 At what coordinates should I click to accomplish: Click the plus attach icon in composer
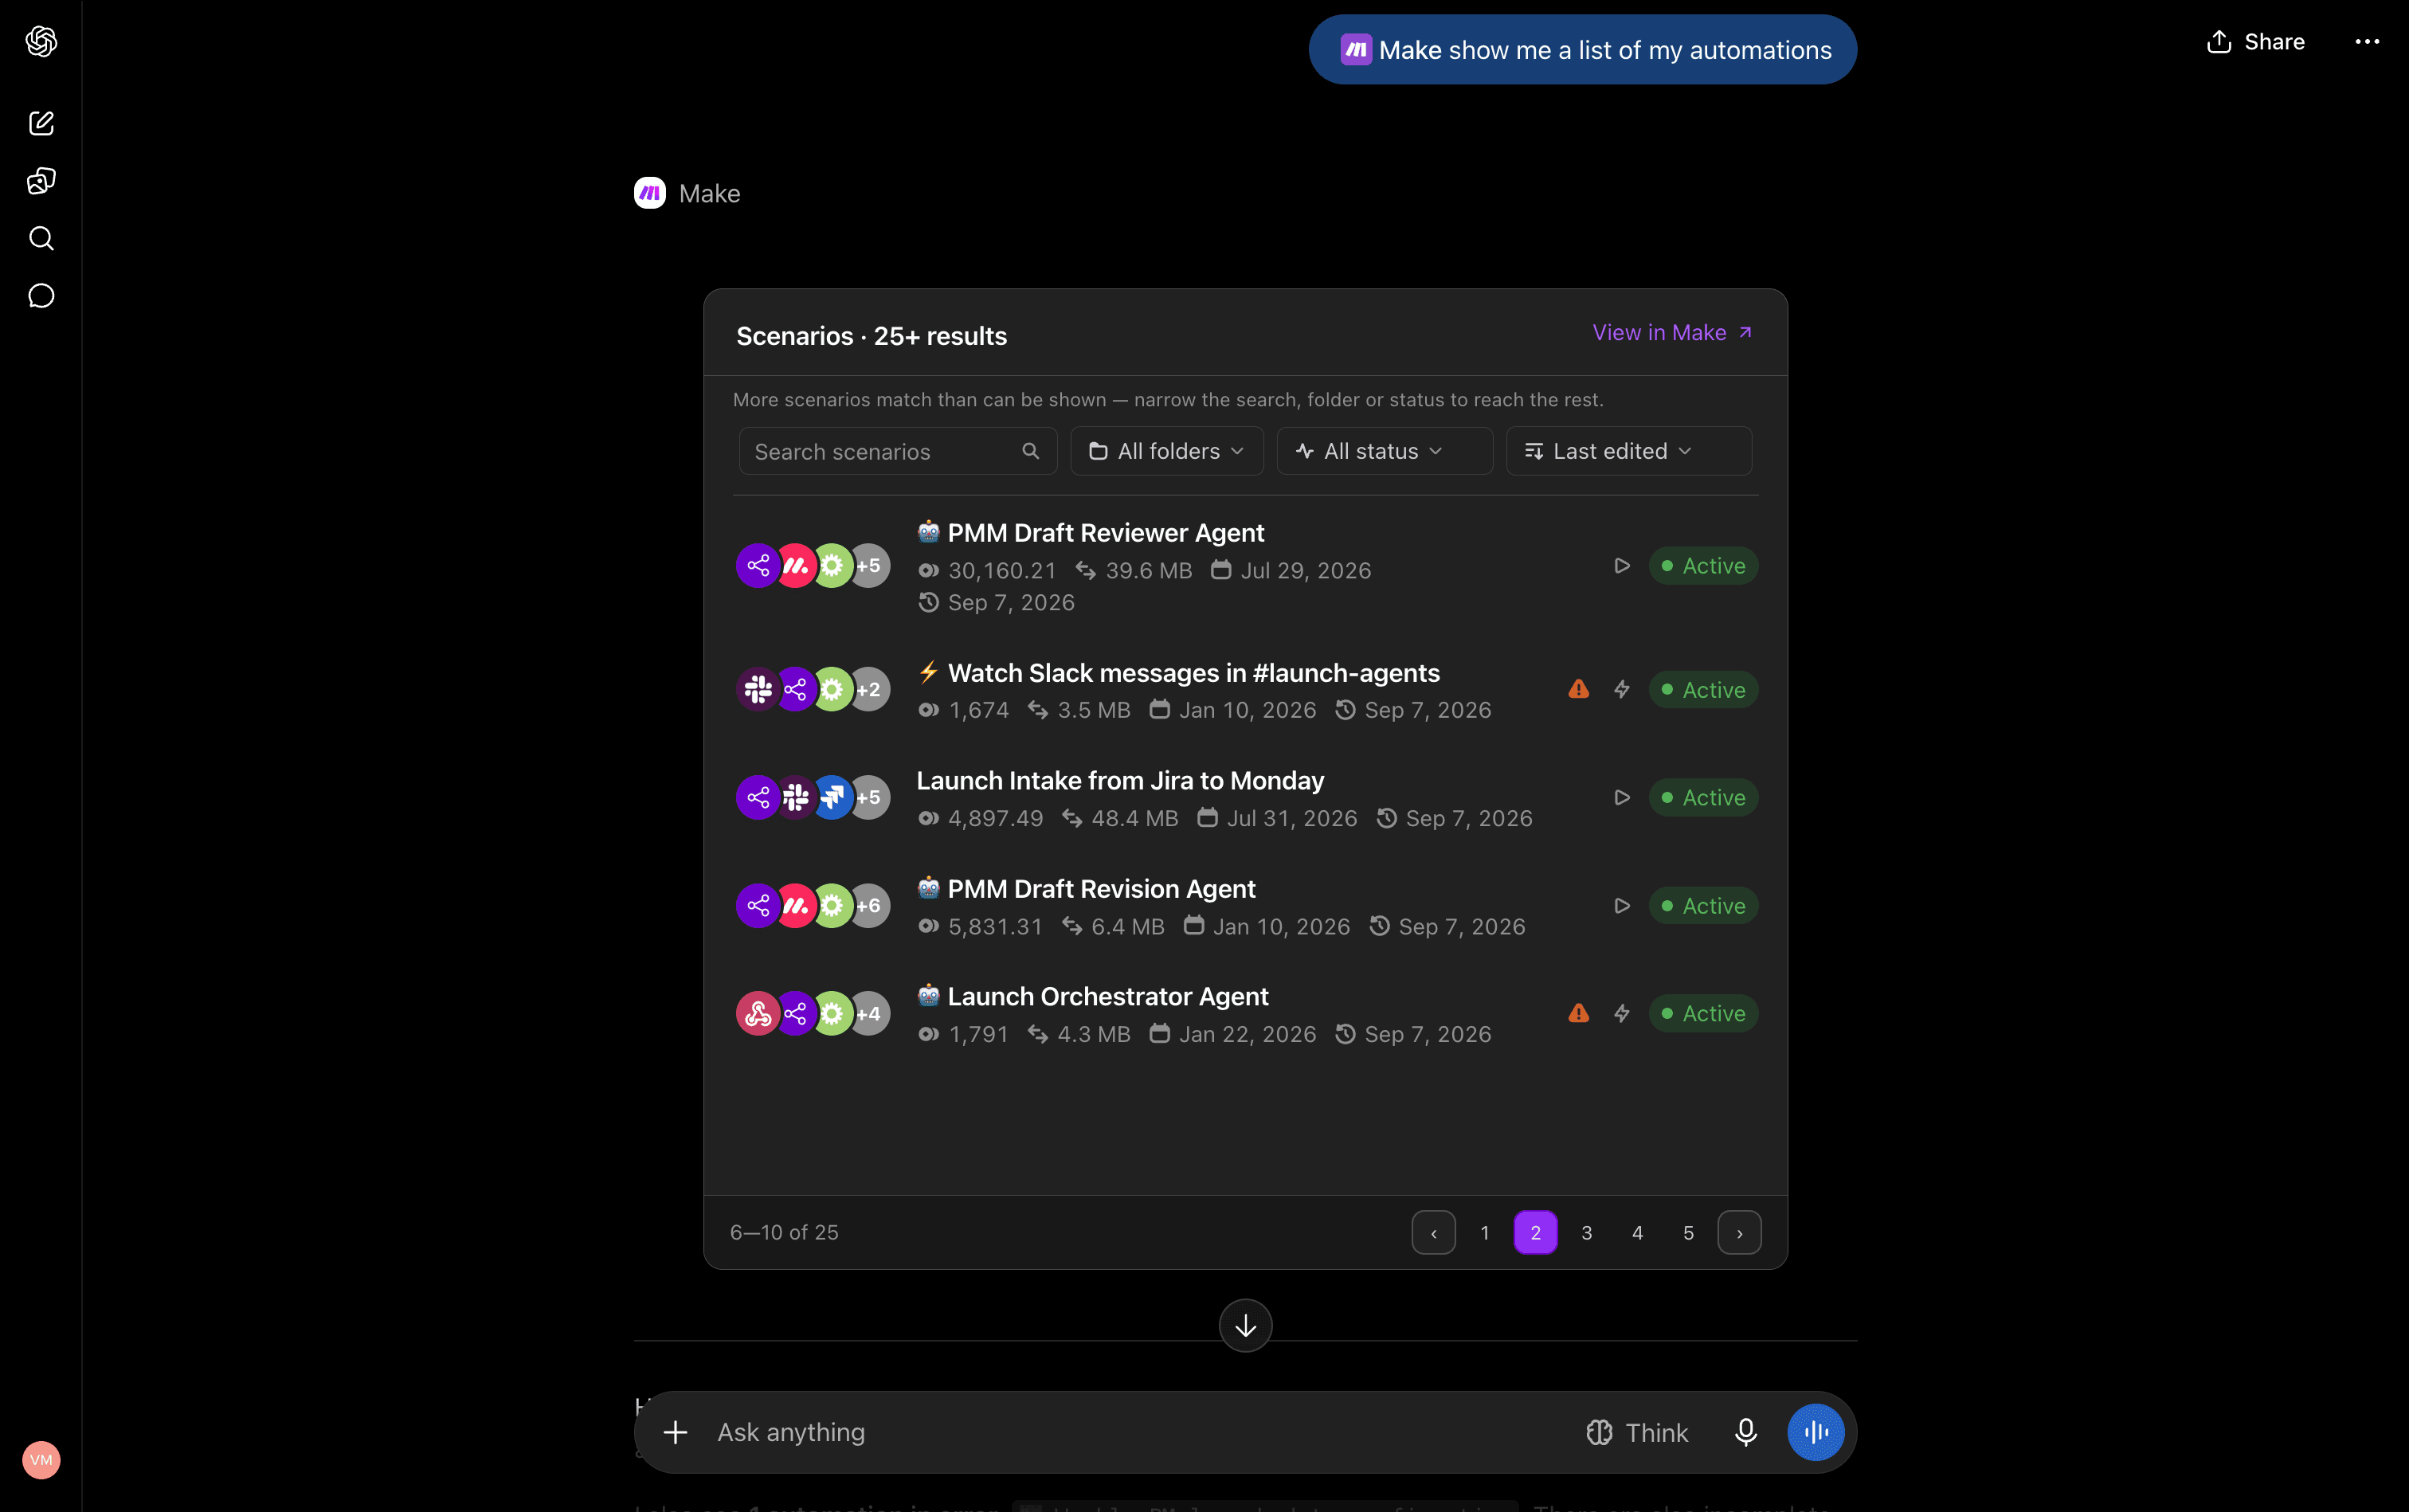click(x=675, y=1432)
